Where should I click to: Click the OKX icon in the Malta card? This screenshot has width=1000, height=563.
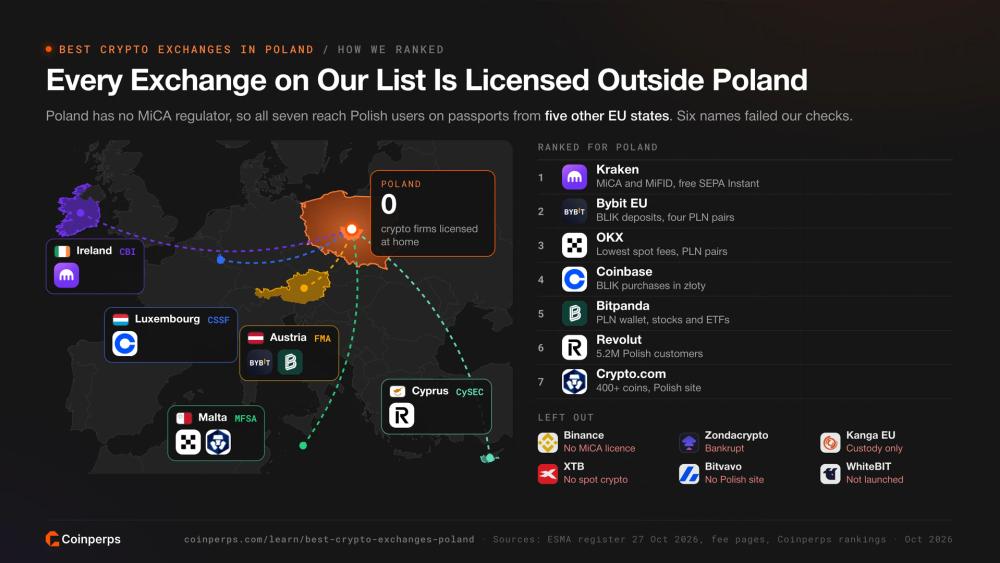[188, 442]
